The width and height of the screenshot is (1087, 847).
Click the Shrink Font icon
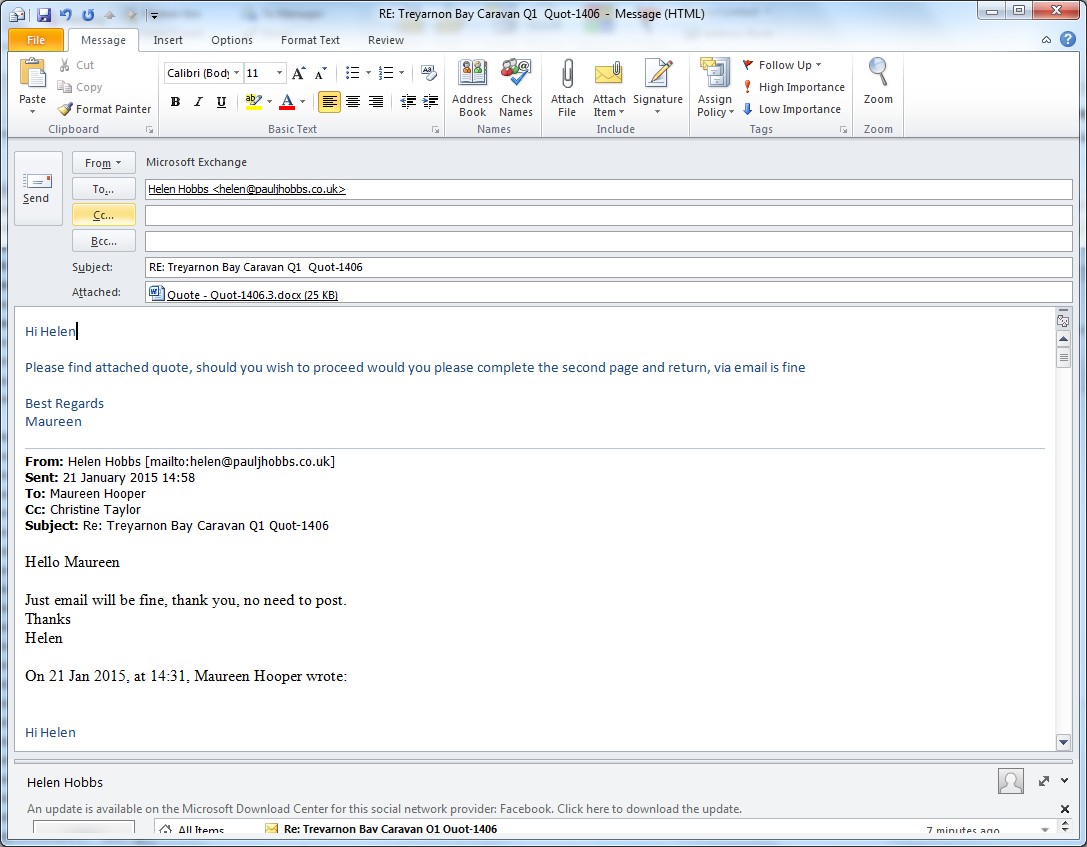coord(320,73)
